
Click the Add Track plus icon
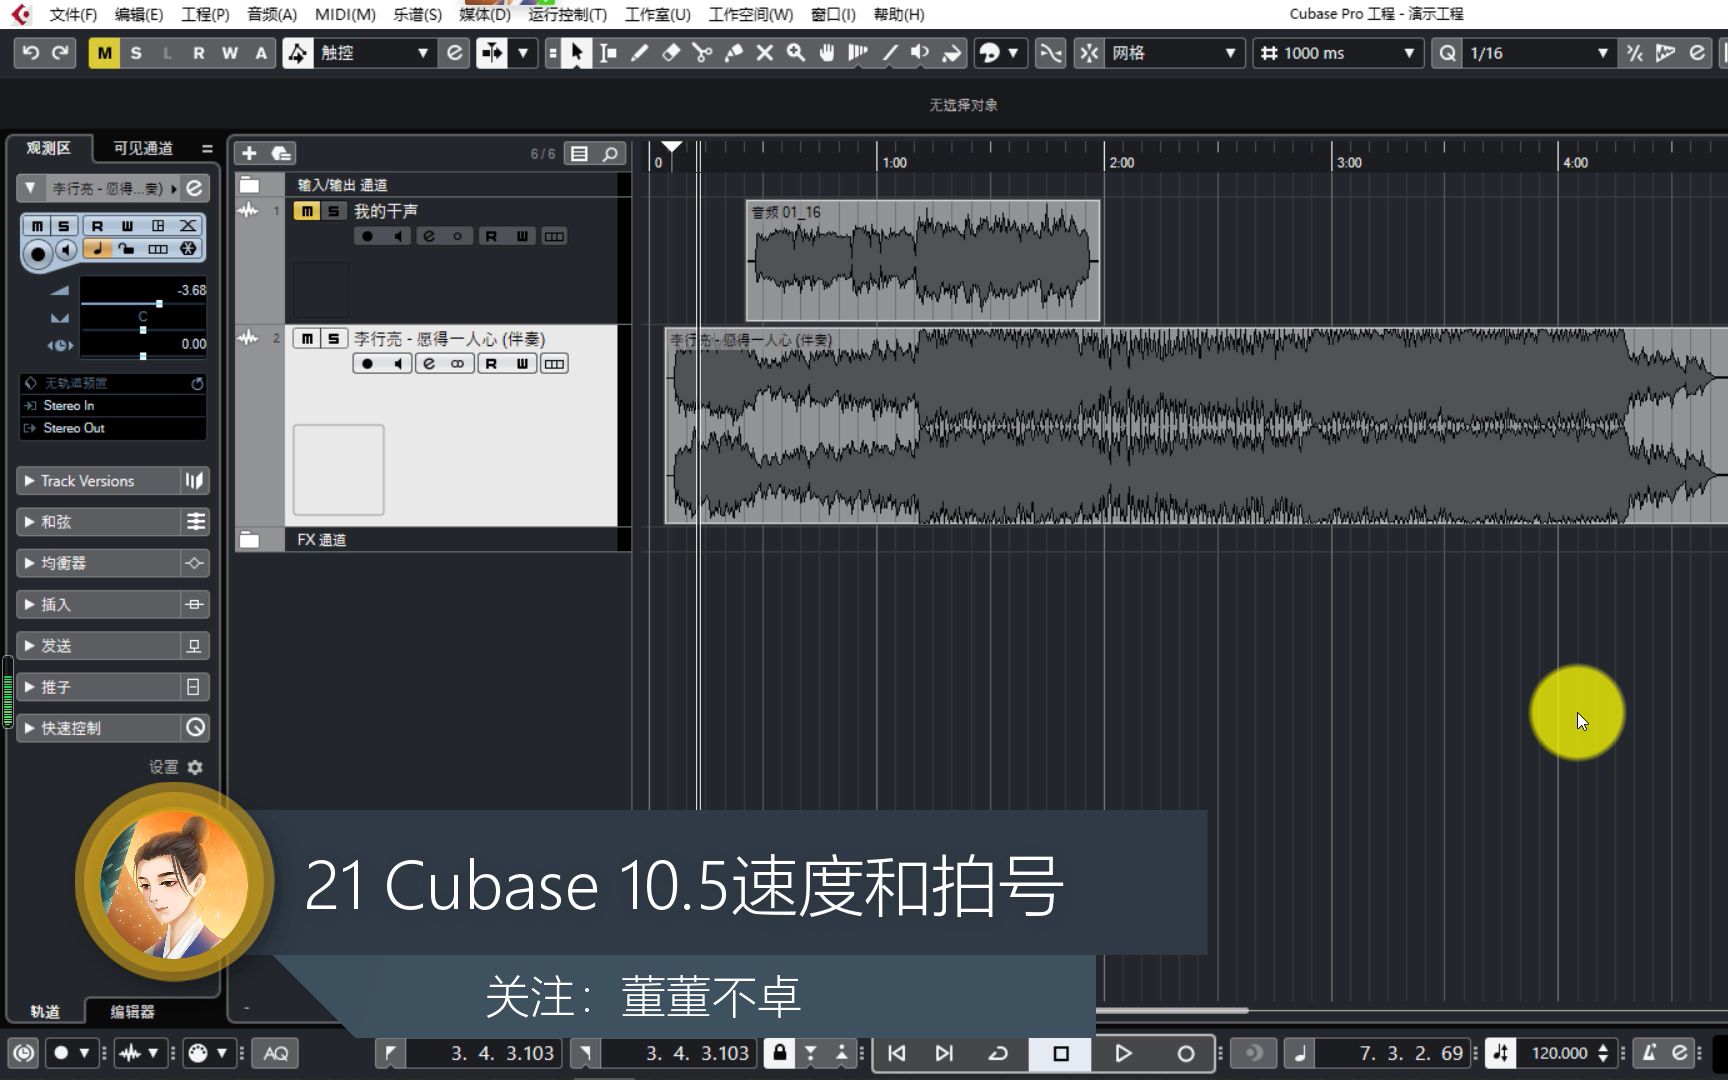point(250,153)
